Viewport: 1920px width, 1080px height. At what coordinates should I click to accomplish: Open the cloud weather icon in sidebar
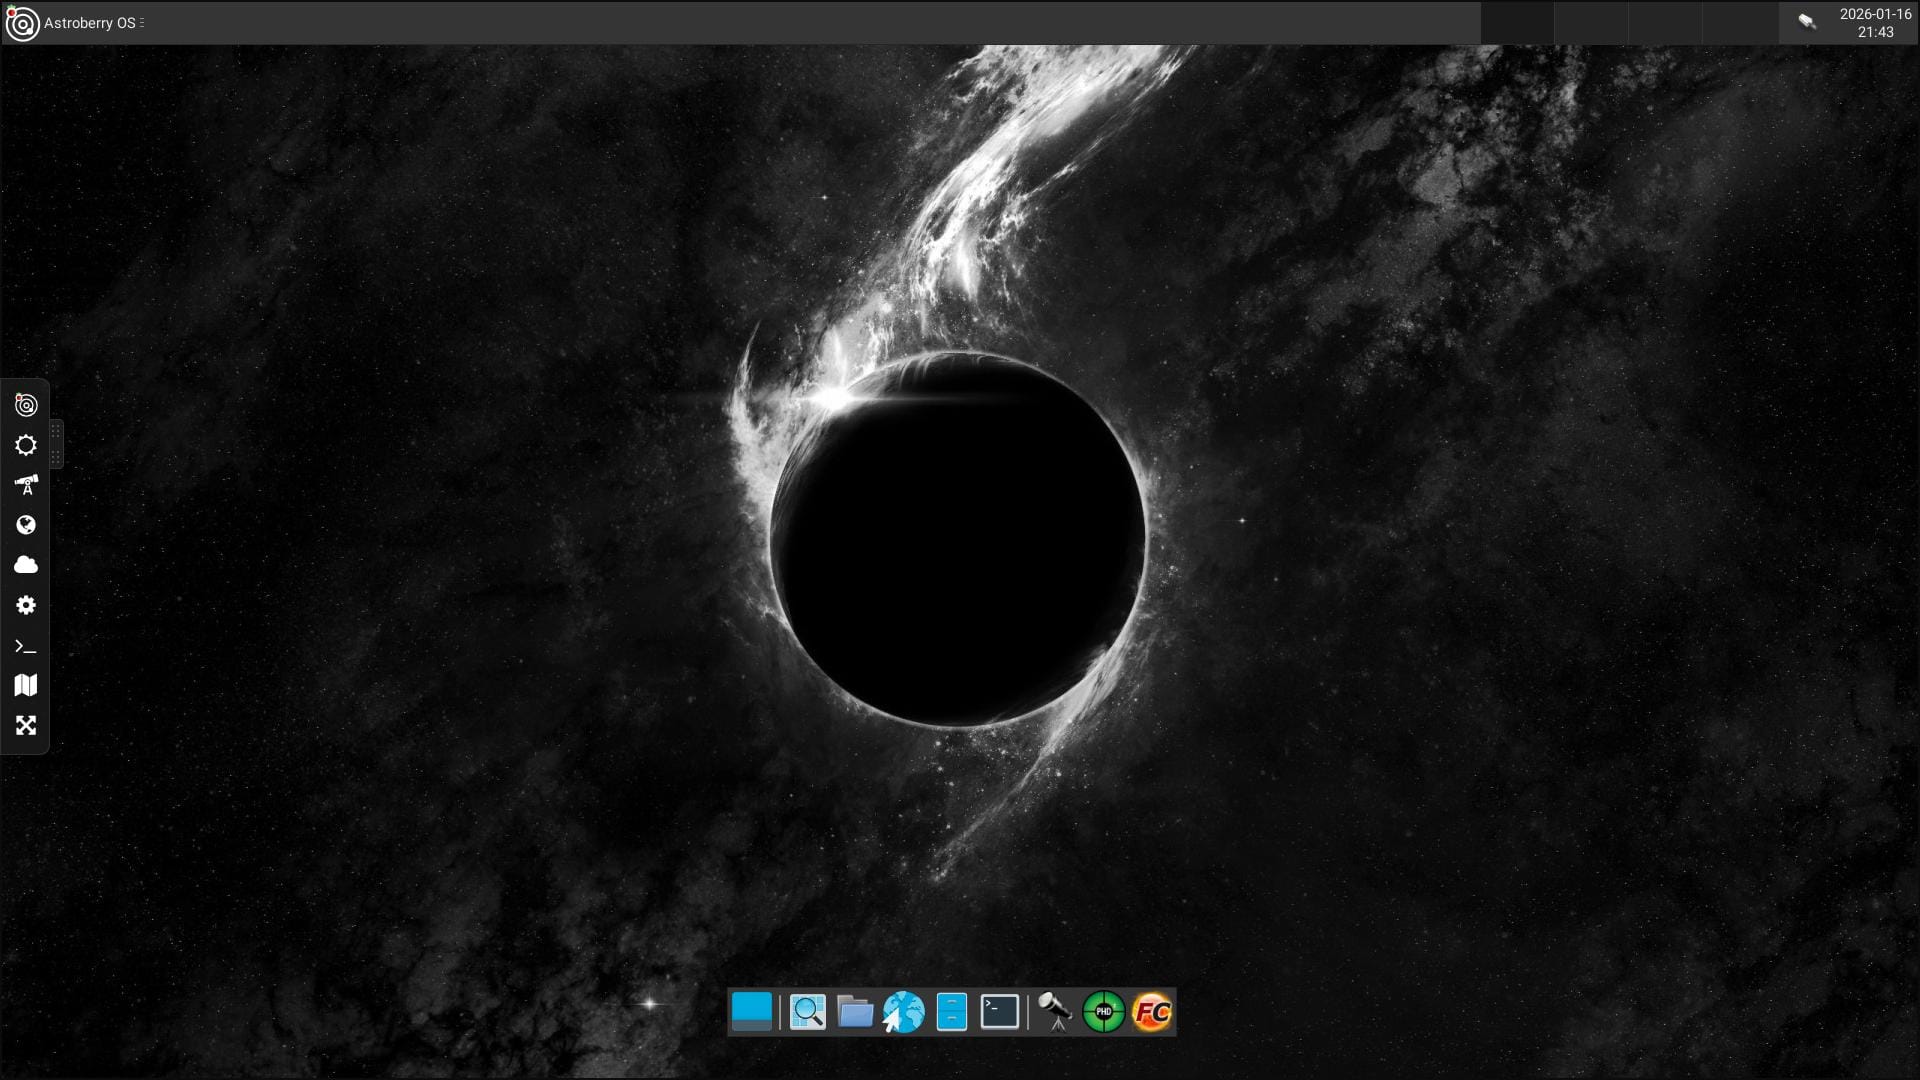coord(26,565)
